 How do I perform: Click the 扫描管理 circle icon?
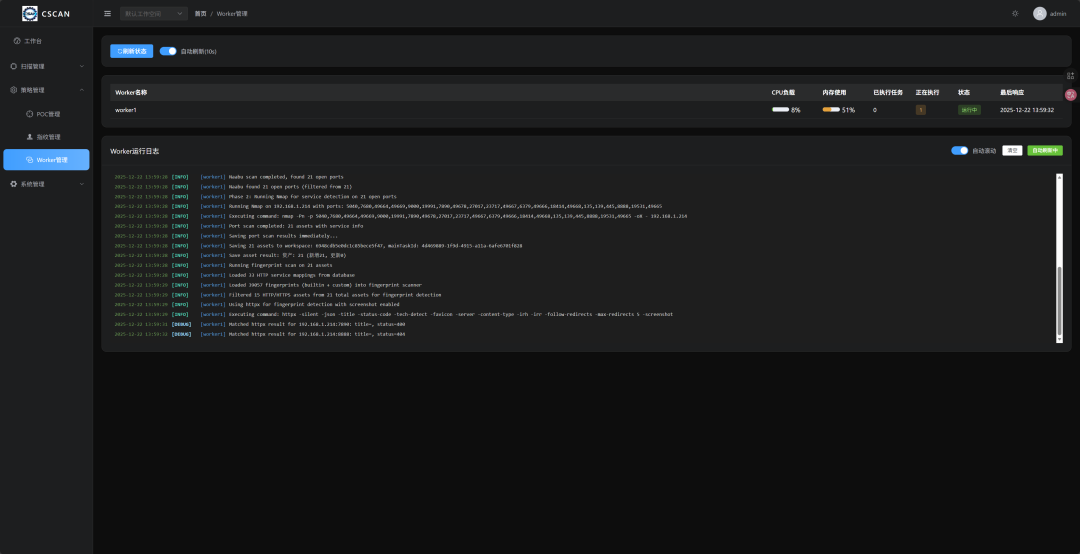[x=14, y=66]
